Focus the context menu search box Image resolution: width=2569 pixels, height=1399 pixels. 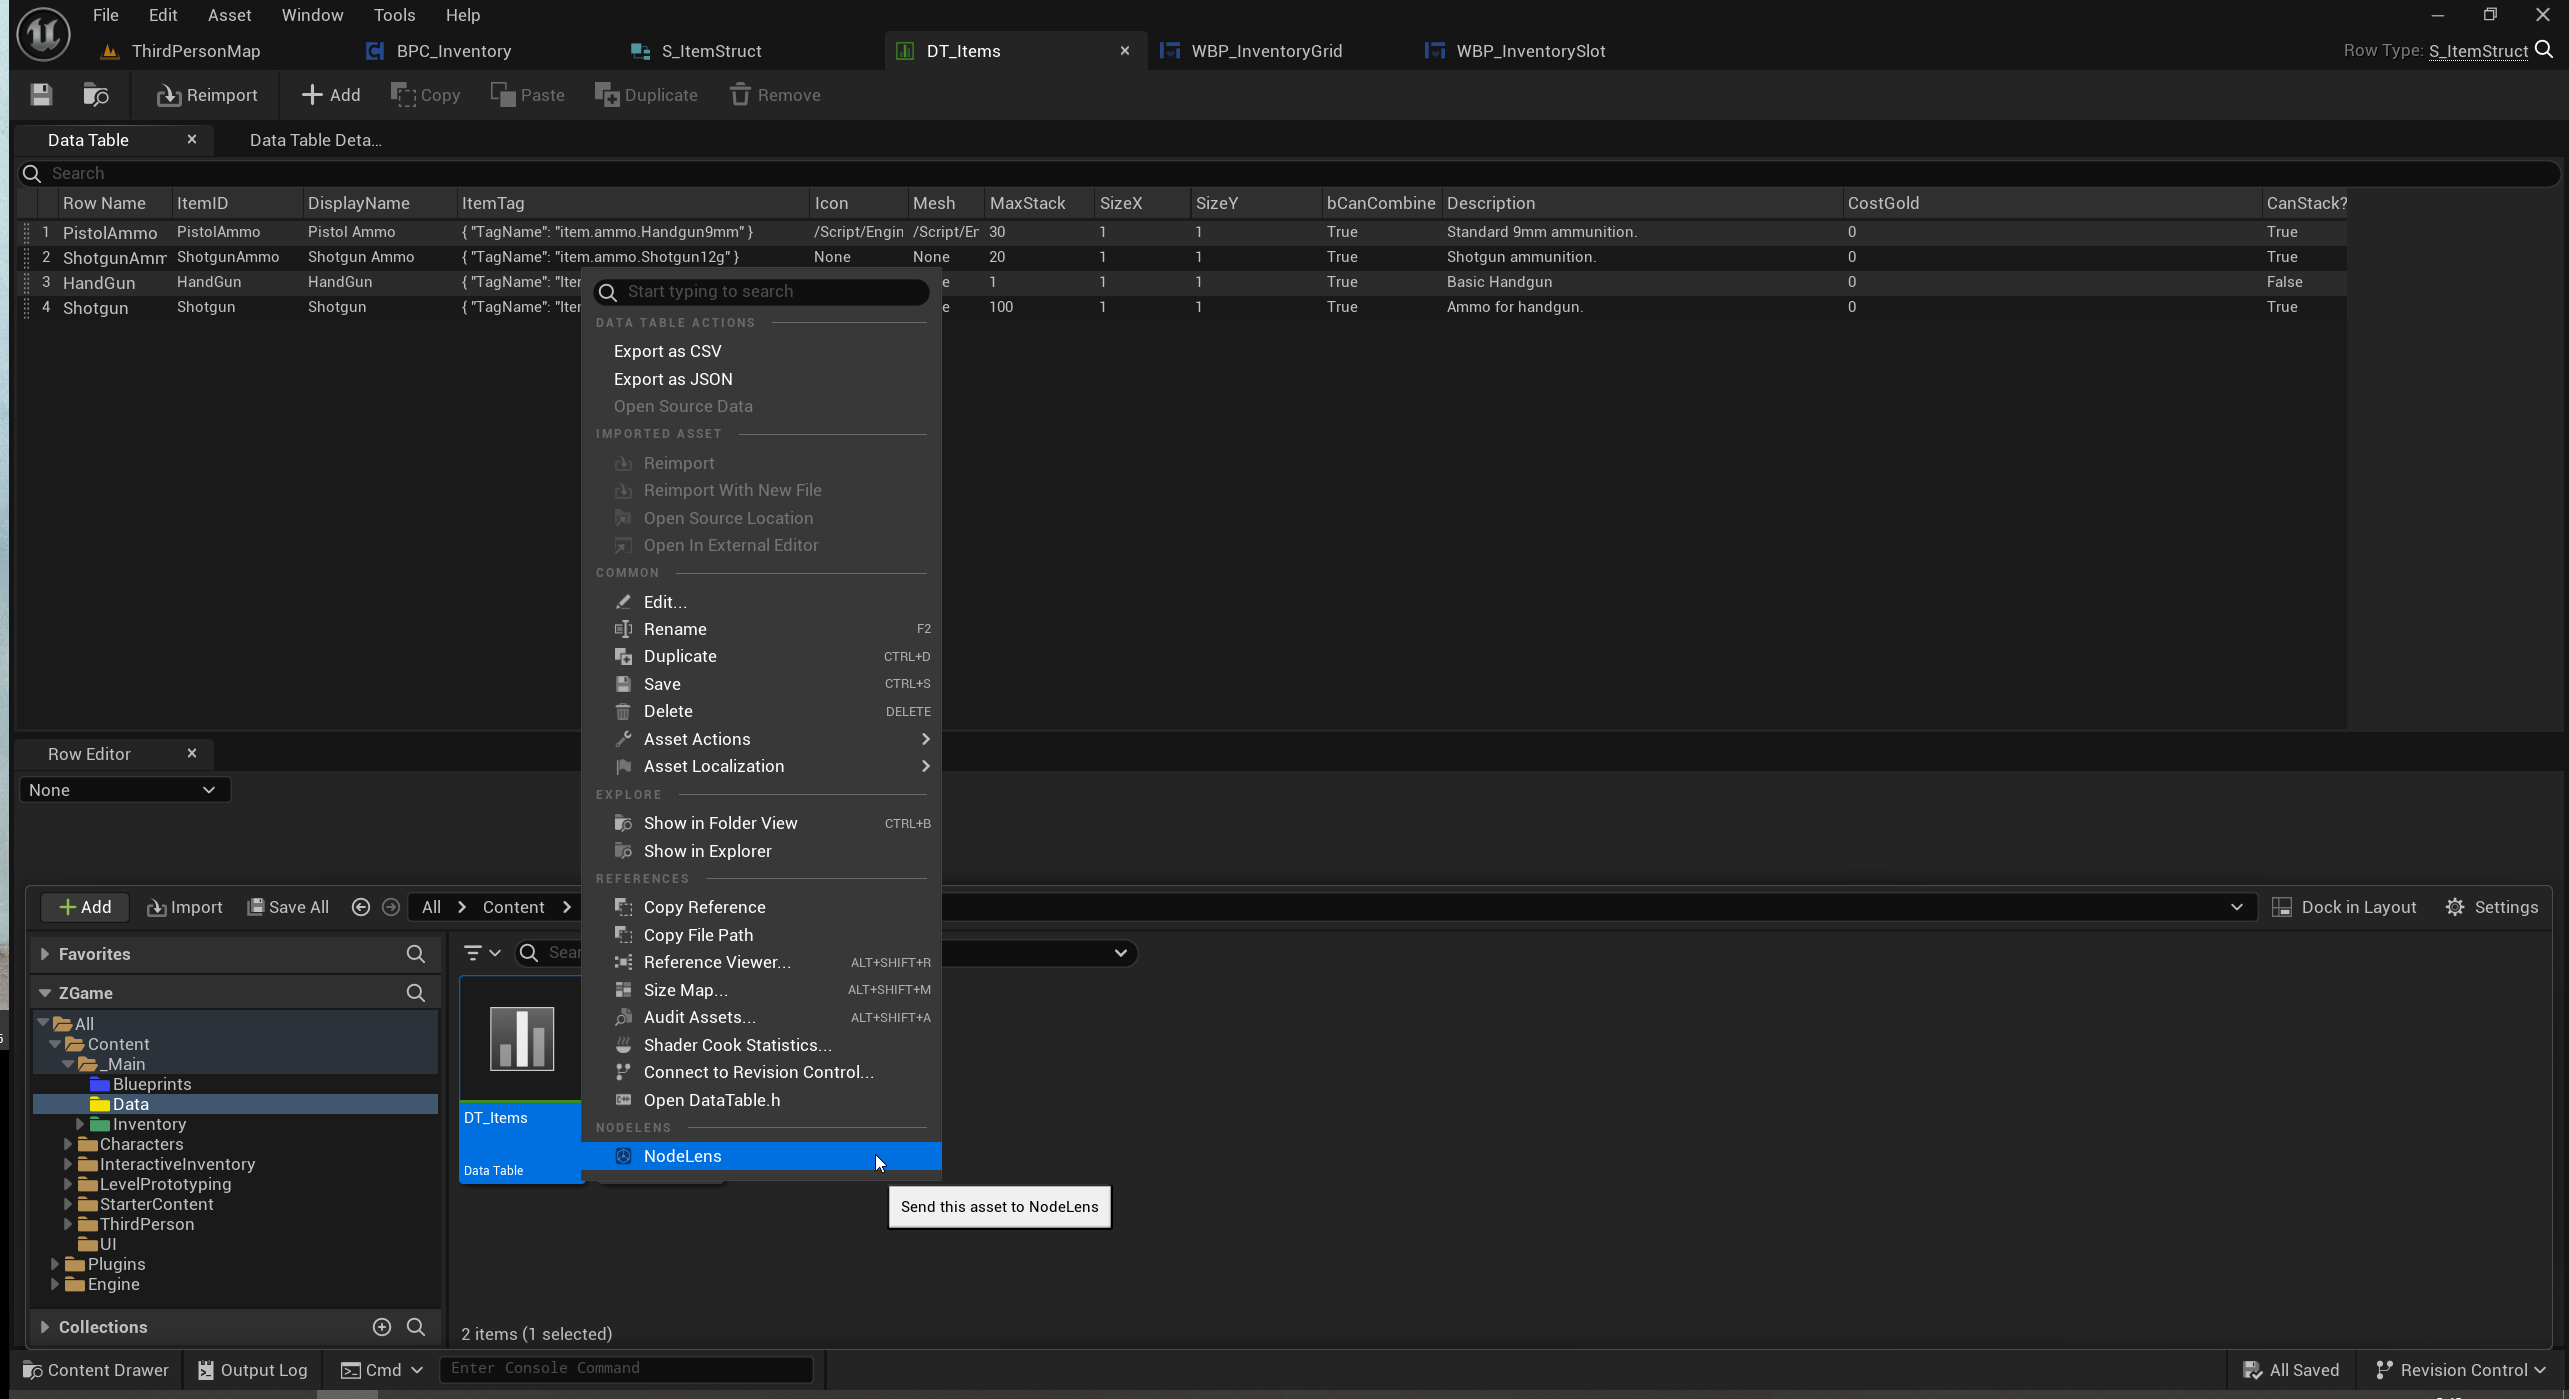pos(762,291)
